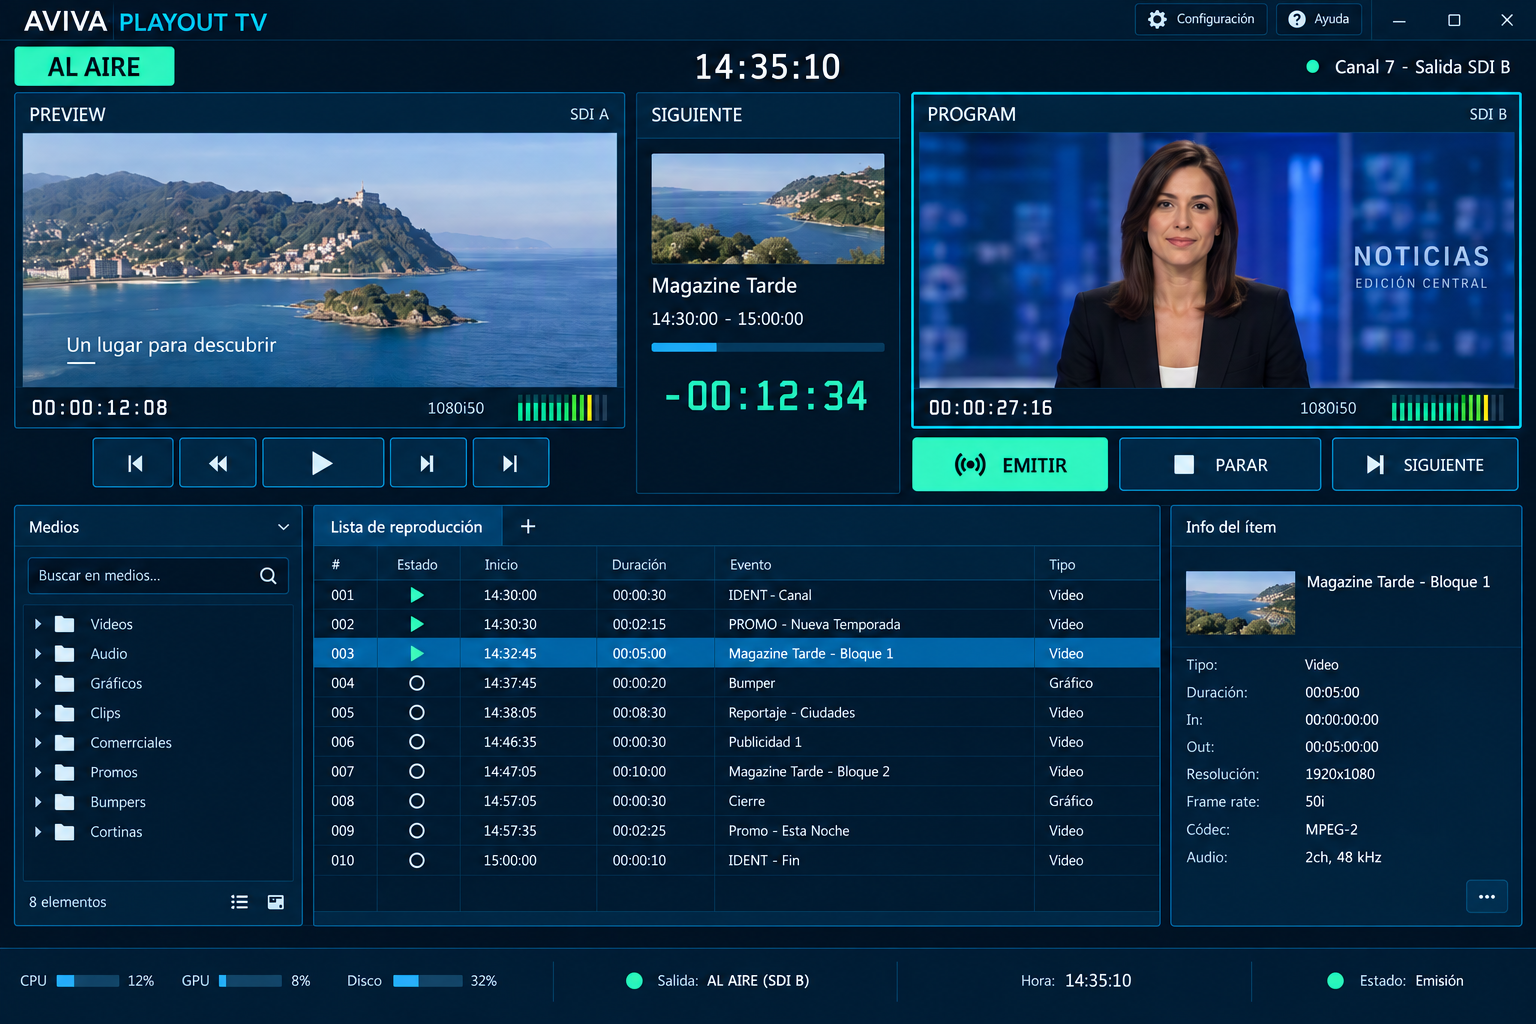Skip to start of preview clip
This screenshot has height=1024, width=1536.
(134, 463)
